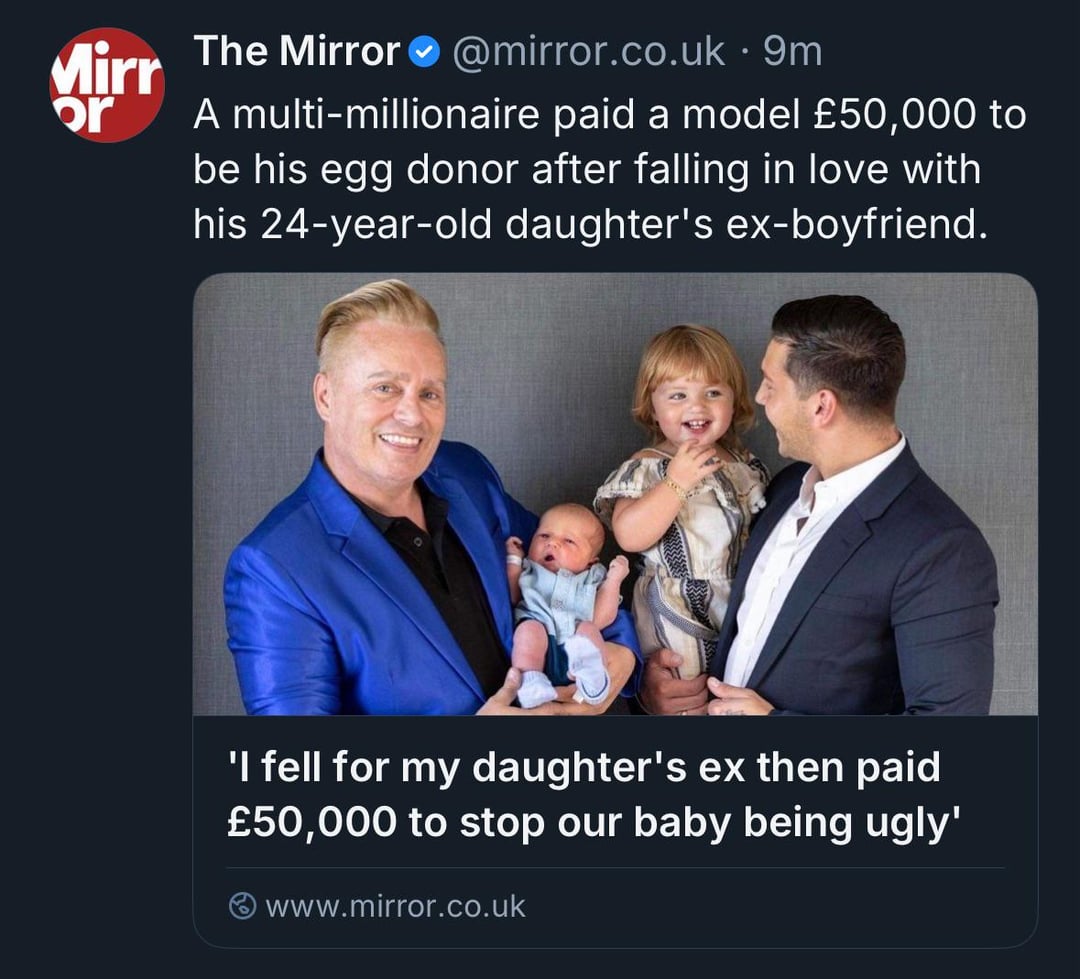1080x979 pixels.
Task: Click the blue verified badge
Action: (426, 53)
